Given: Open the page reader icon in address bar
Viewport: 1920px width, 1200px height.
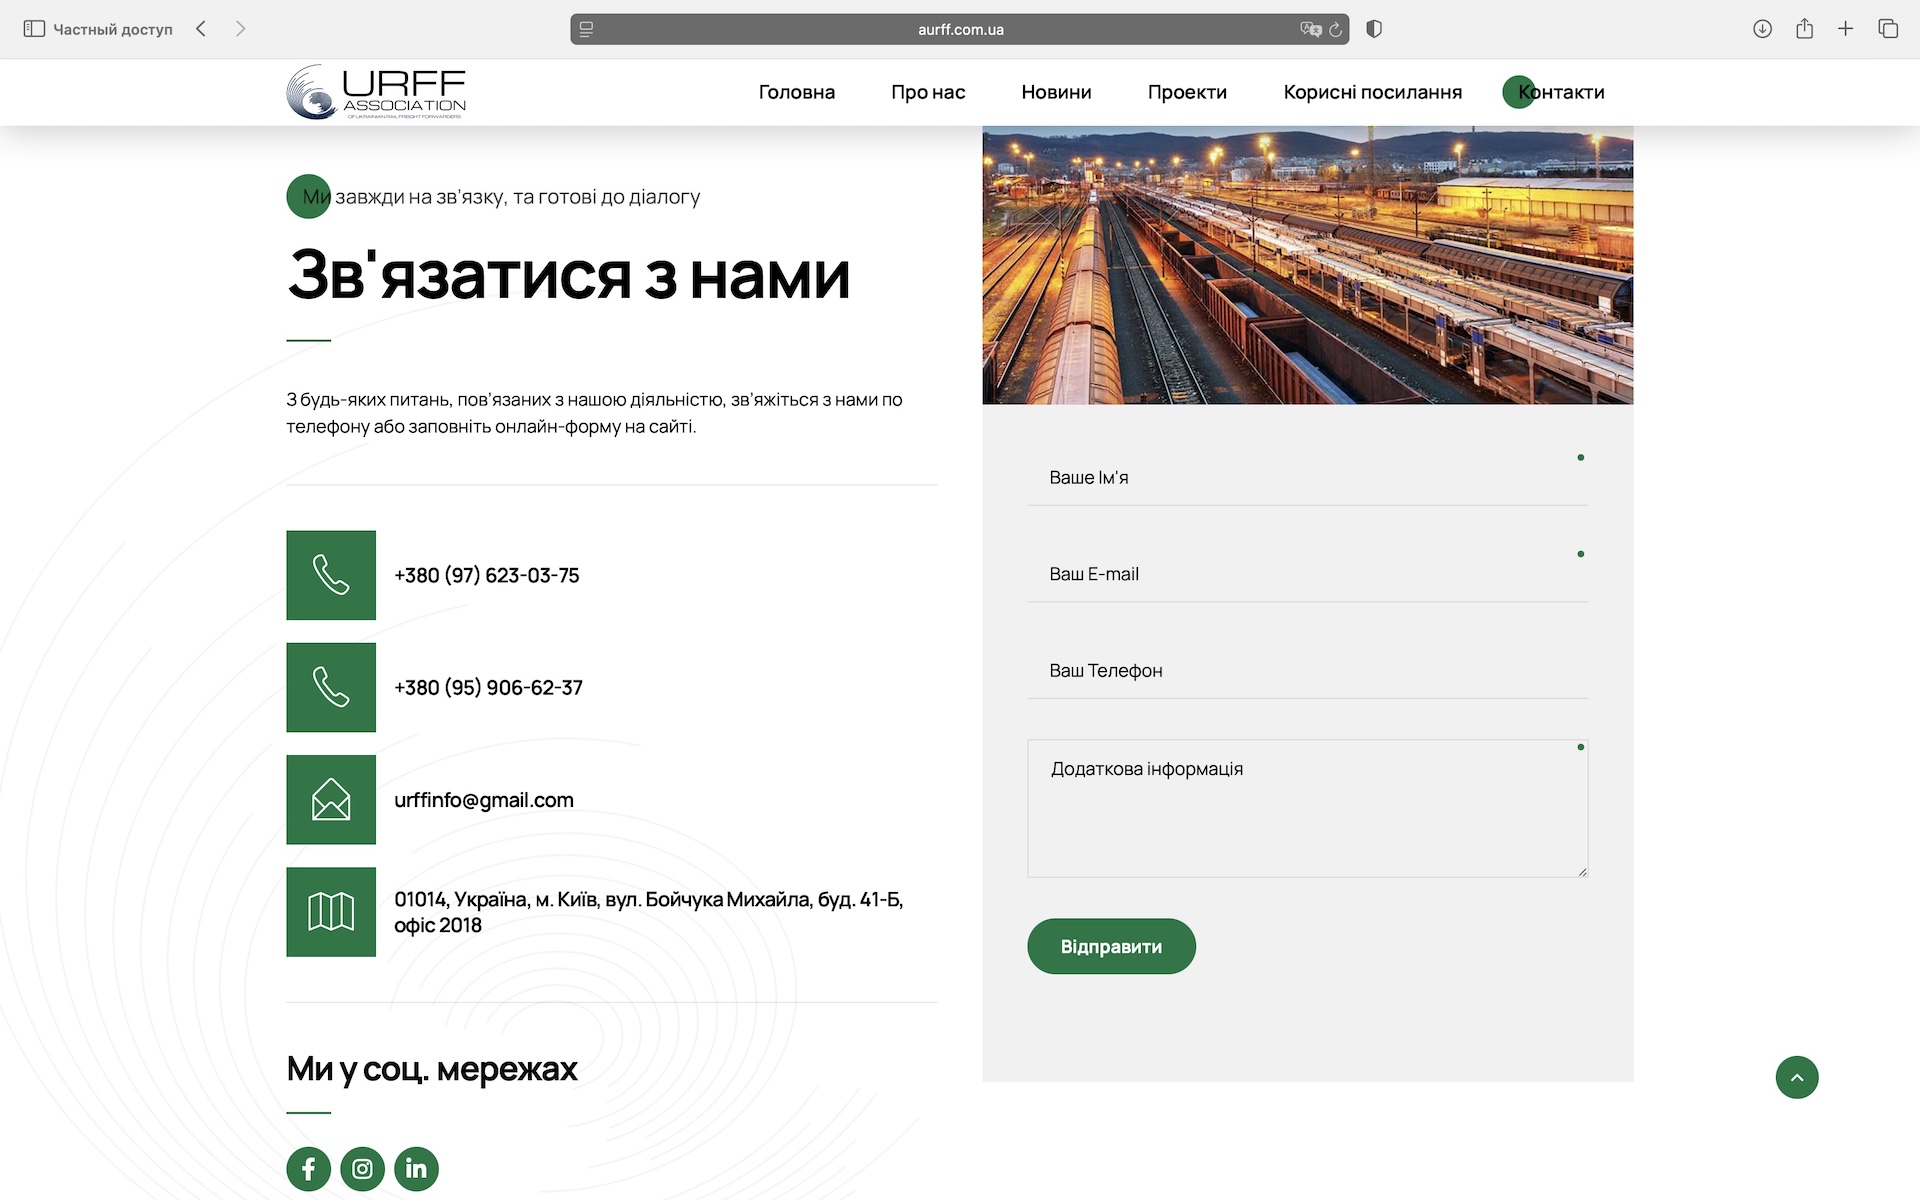Looking at the screenshot, I should click(x=587, y=29).
